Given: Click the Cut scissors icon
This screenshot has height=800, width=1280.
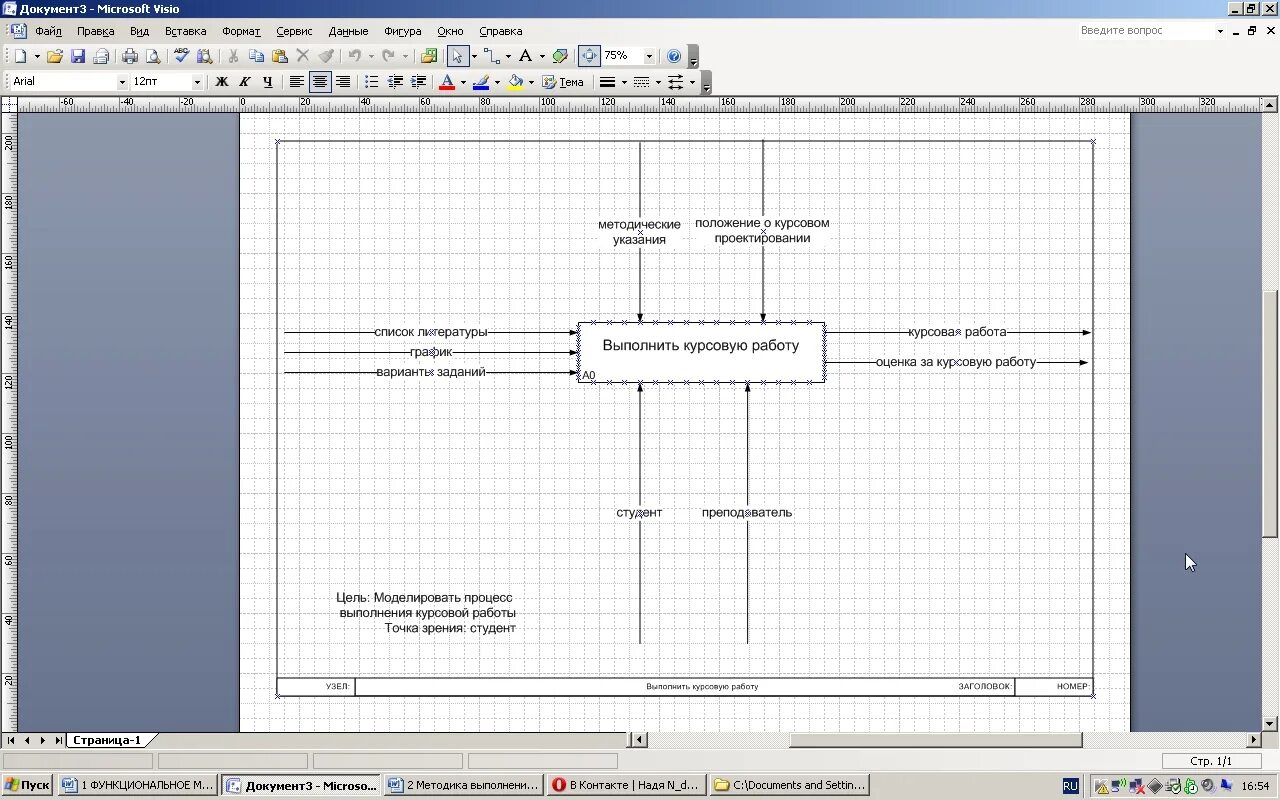Looking at the screenshot, I should (x=233, y=56).
